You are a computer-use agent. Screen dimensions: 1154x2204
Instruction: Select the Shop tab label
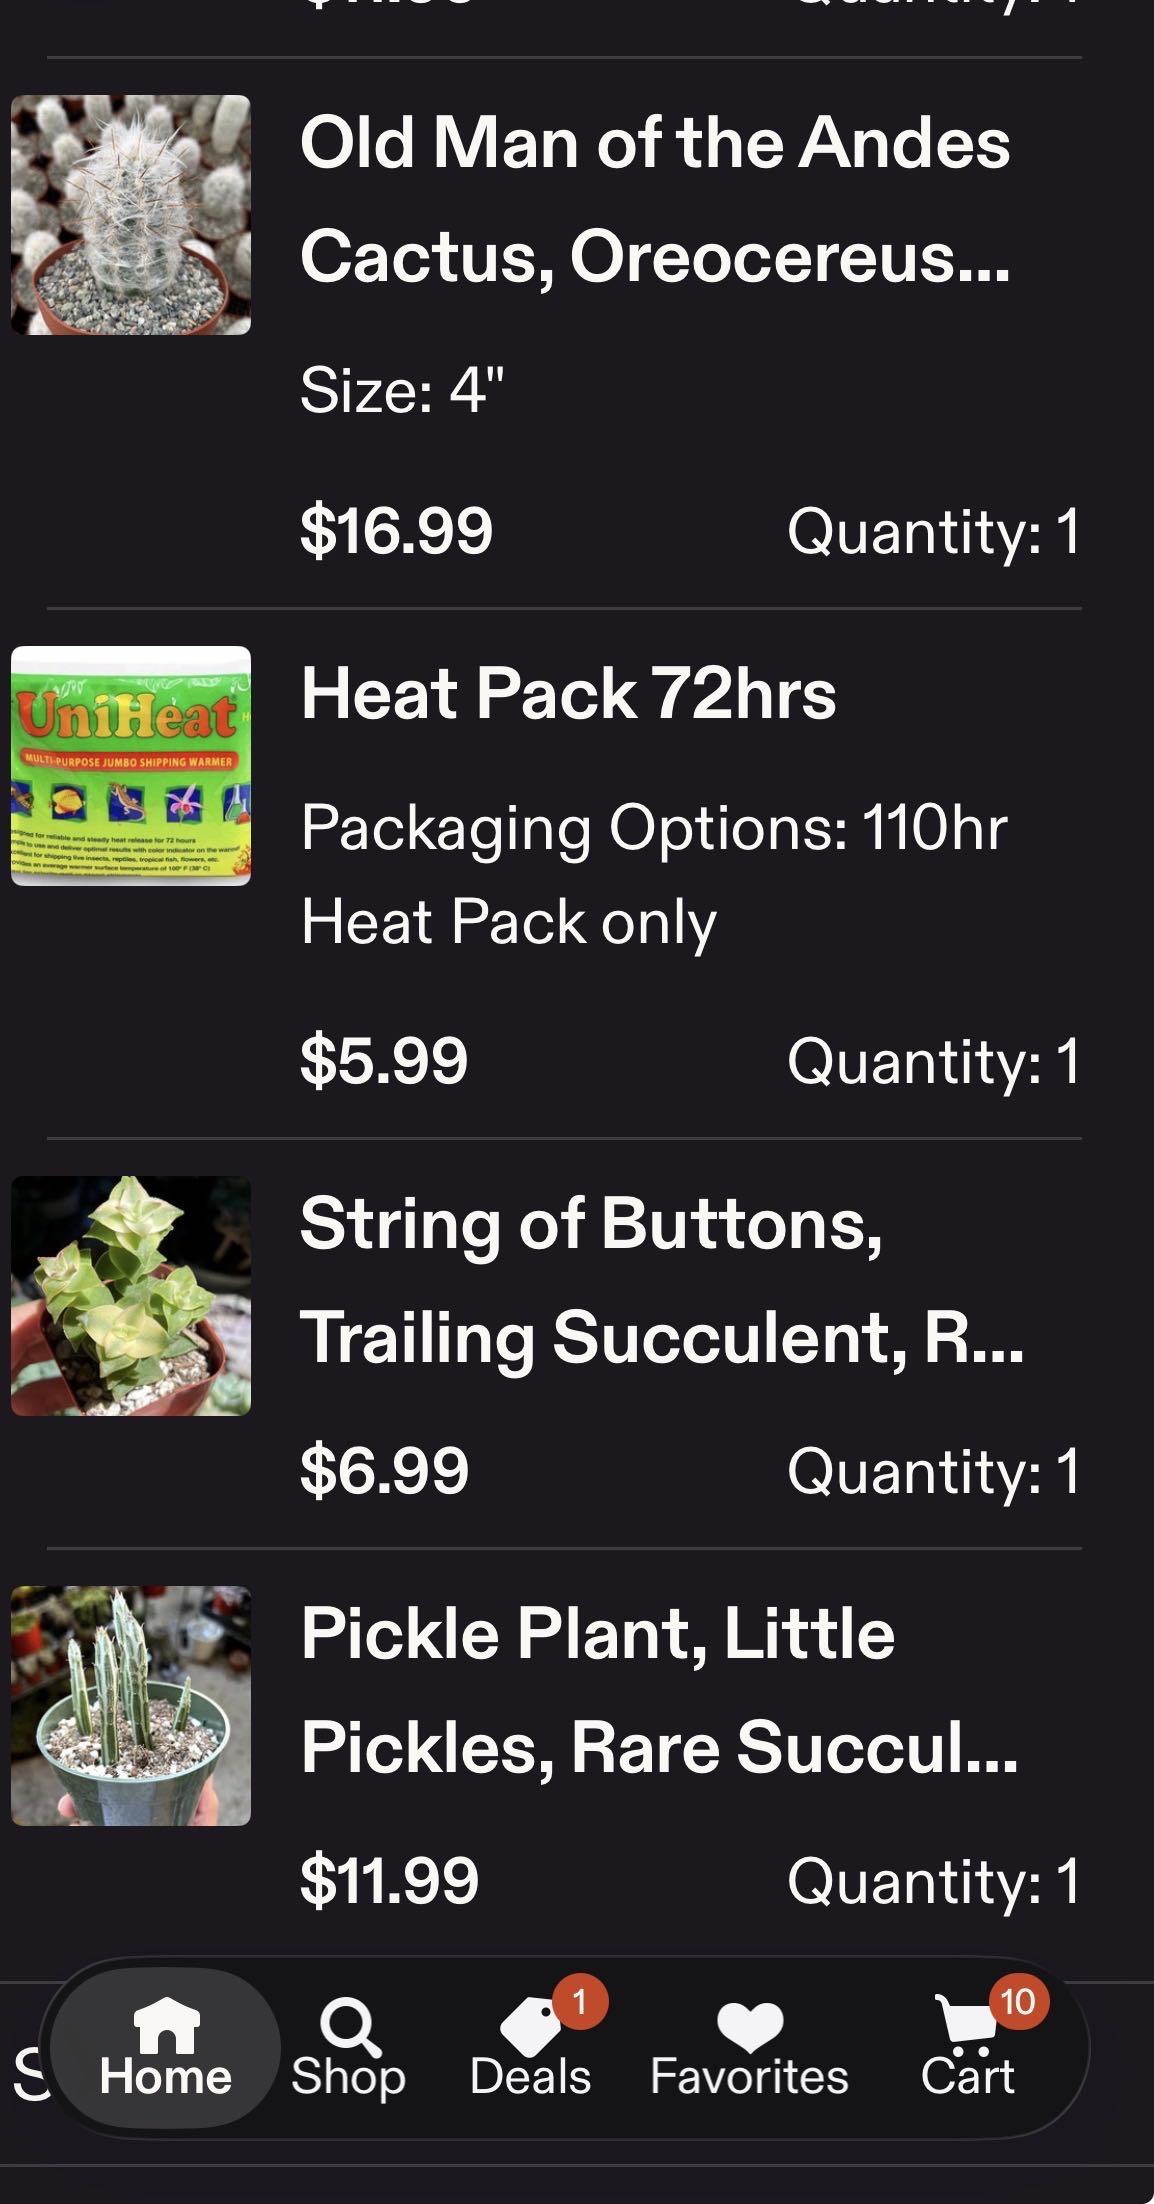coord(349,2077)
